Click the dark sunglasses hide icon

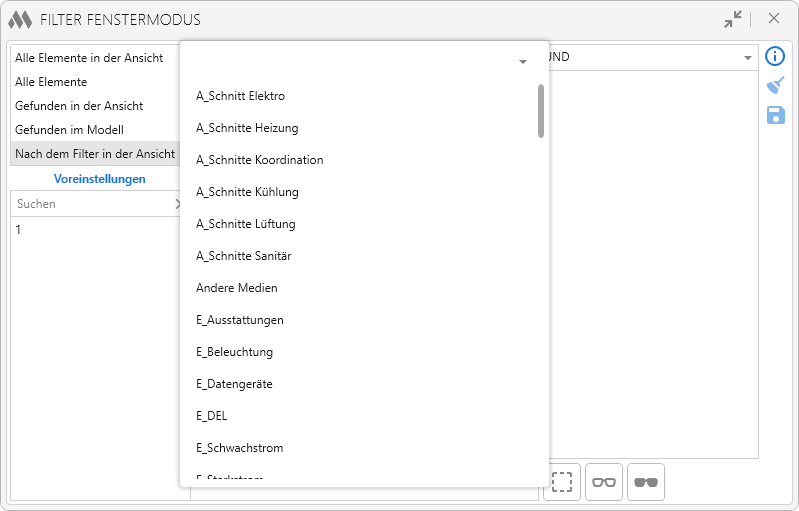[x=646, y=482]
